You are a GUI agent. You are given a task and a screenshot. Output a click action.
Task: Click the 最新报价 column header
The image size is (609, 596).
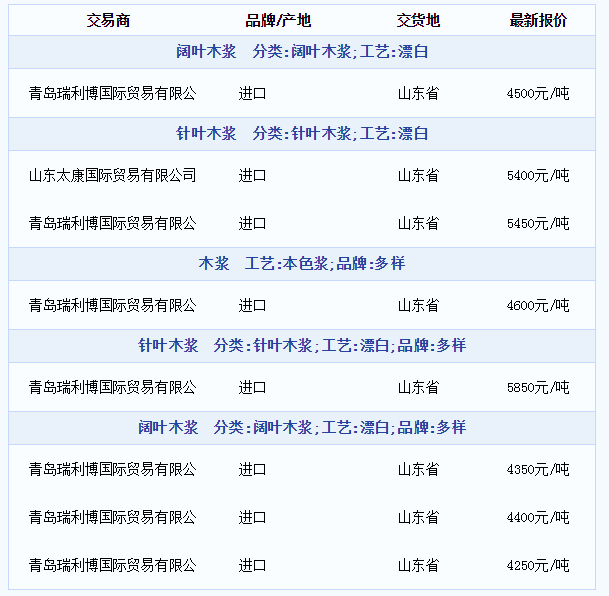pos(538,20)
